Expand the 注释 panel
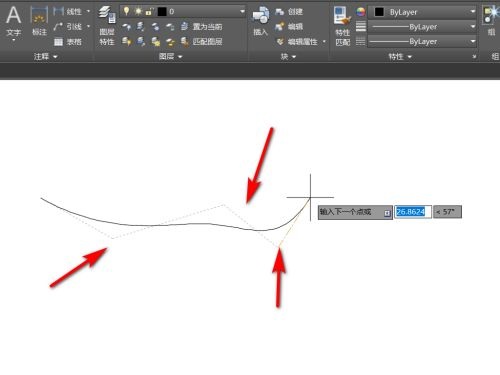This screenshot has width=500, height=375. tap(46, 57)
